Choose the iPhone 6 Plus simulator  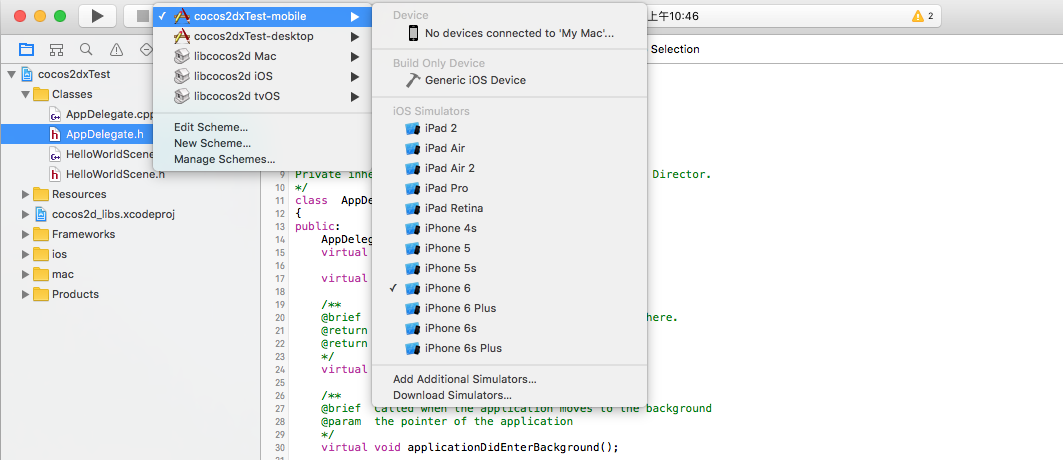tap(509, 308)
